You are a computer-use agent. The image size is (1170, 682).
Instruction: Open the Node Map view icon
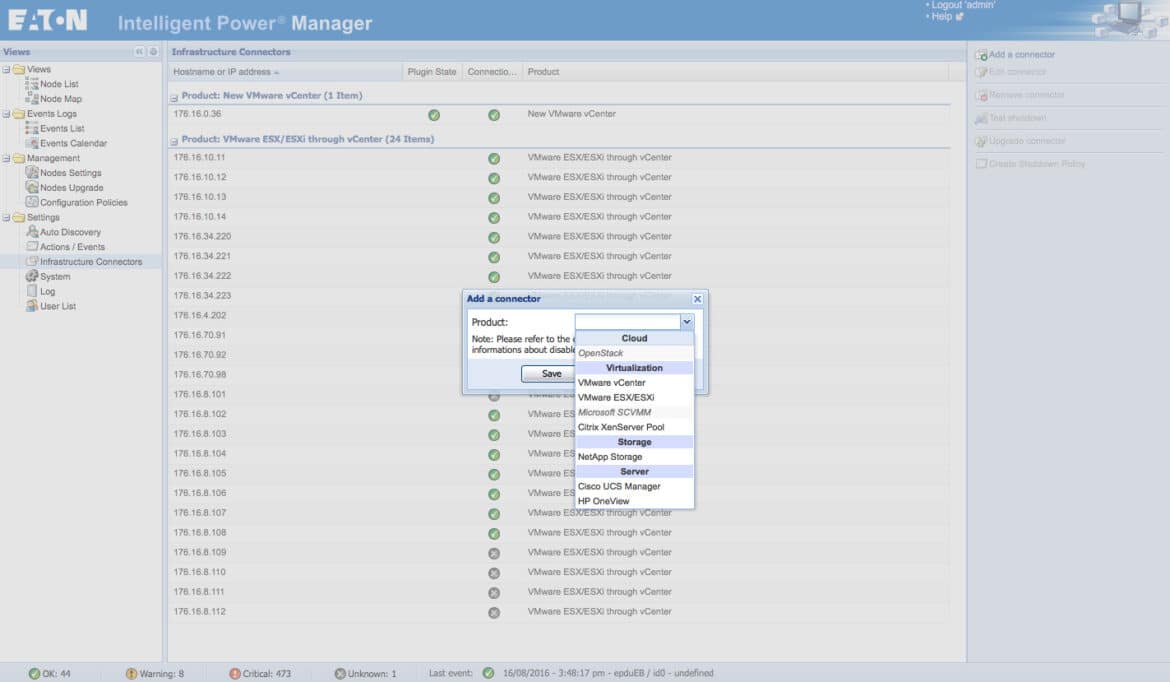31,98
